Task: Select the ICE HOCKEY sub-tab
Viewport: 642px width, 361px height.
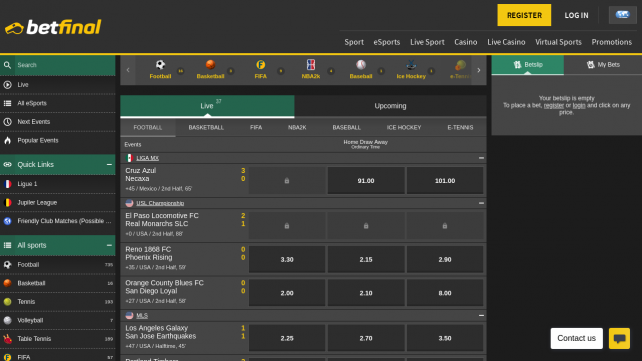Action: 404,128
